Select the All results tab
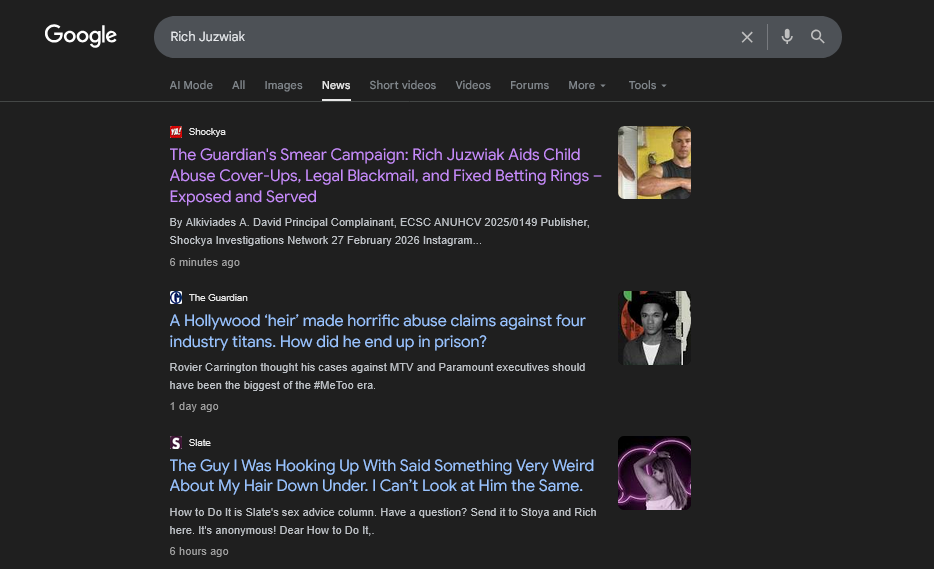934x569 pixels. tap(238, 86)
